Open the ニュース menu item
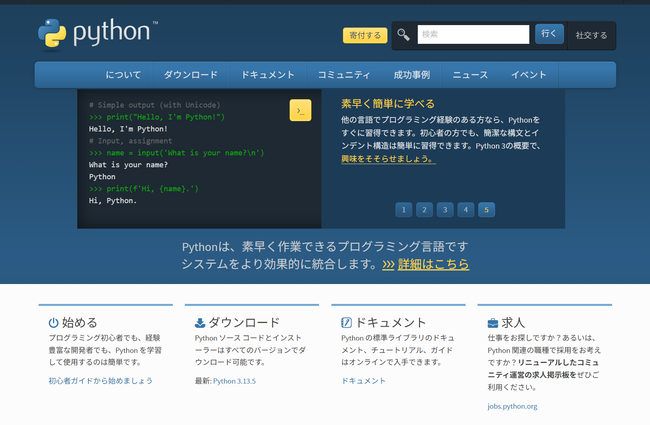Screen dimensions: 650x425 tap(470, 75)
